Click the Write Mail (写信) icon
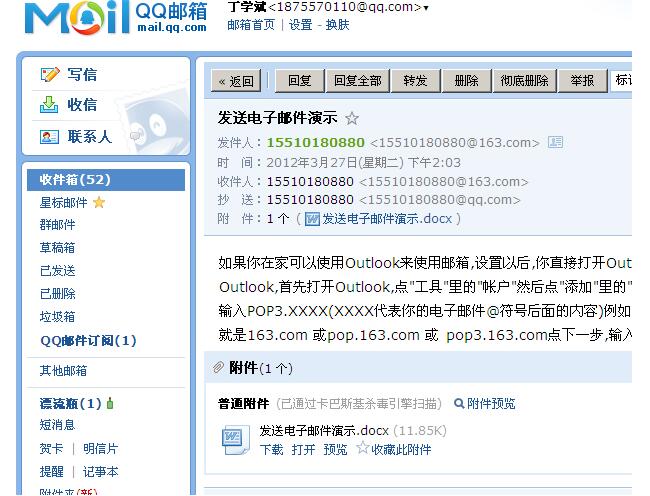 (50, 75)
